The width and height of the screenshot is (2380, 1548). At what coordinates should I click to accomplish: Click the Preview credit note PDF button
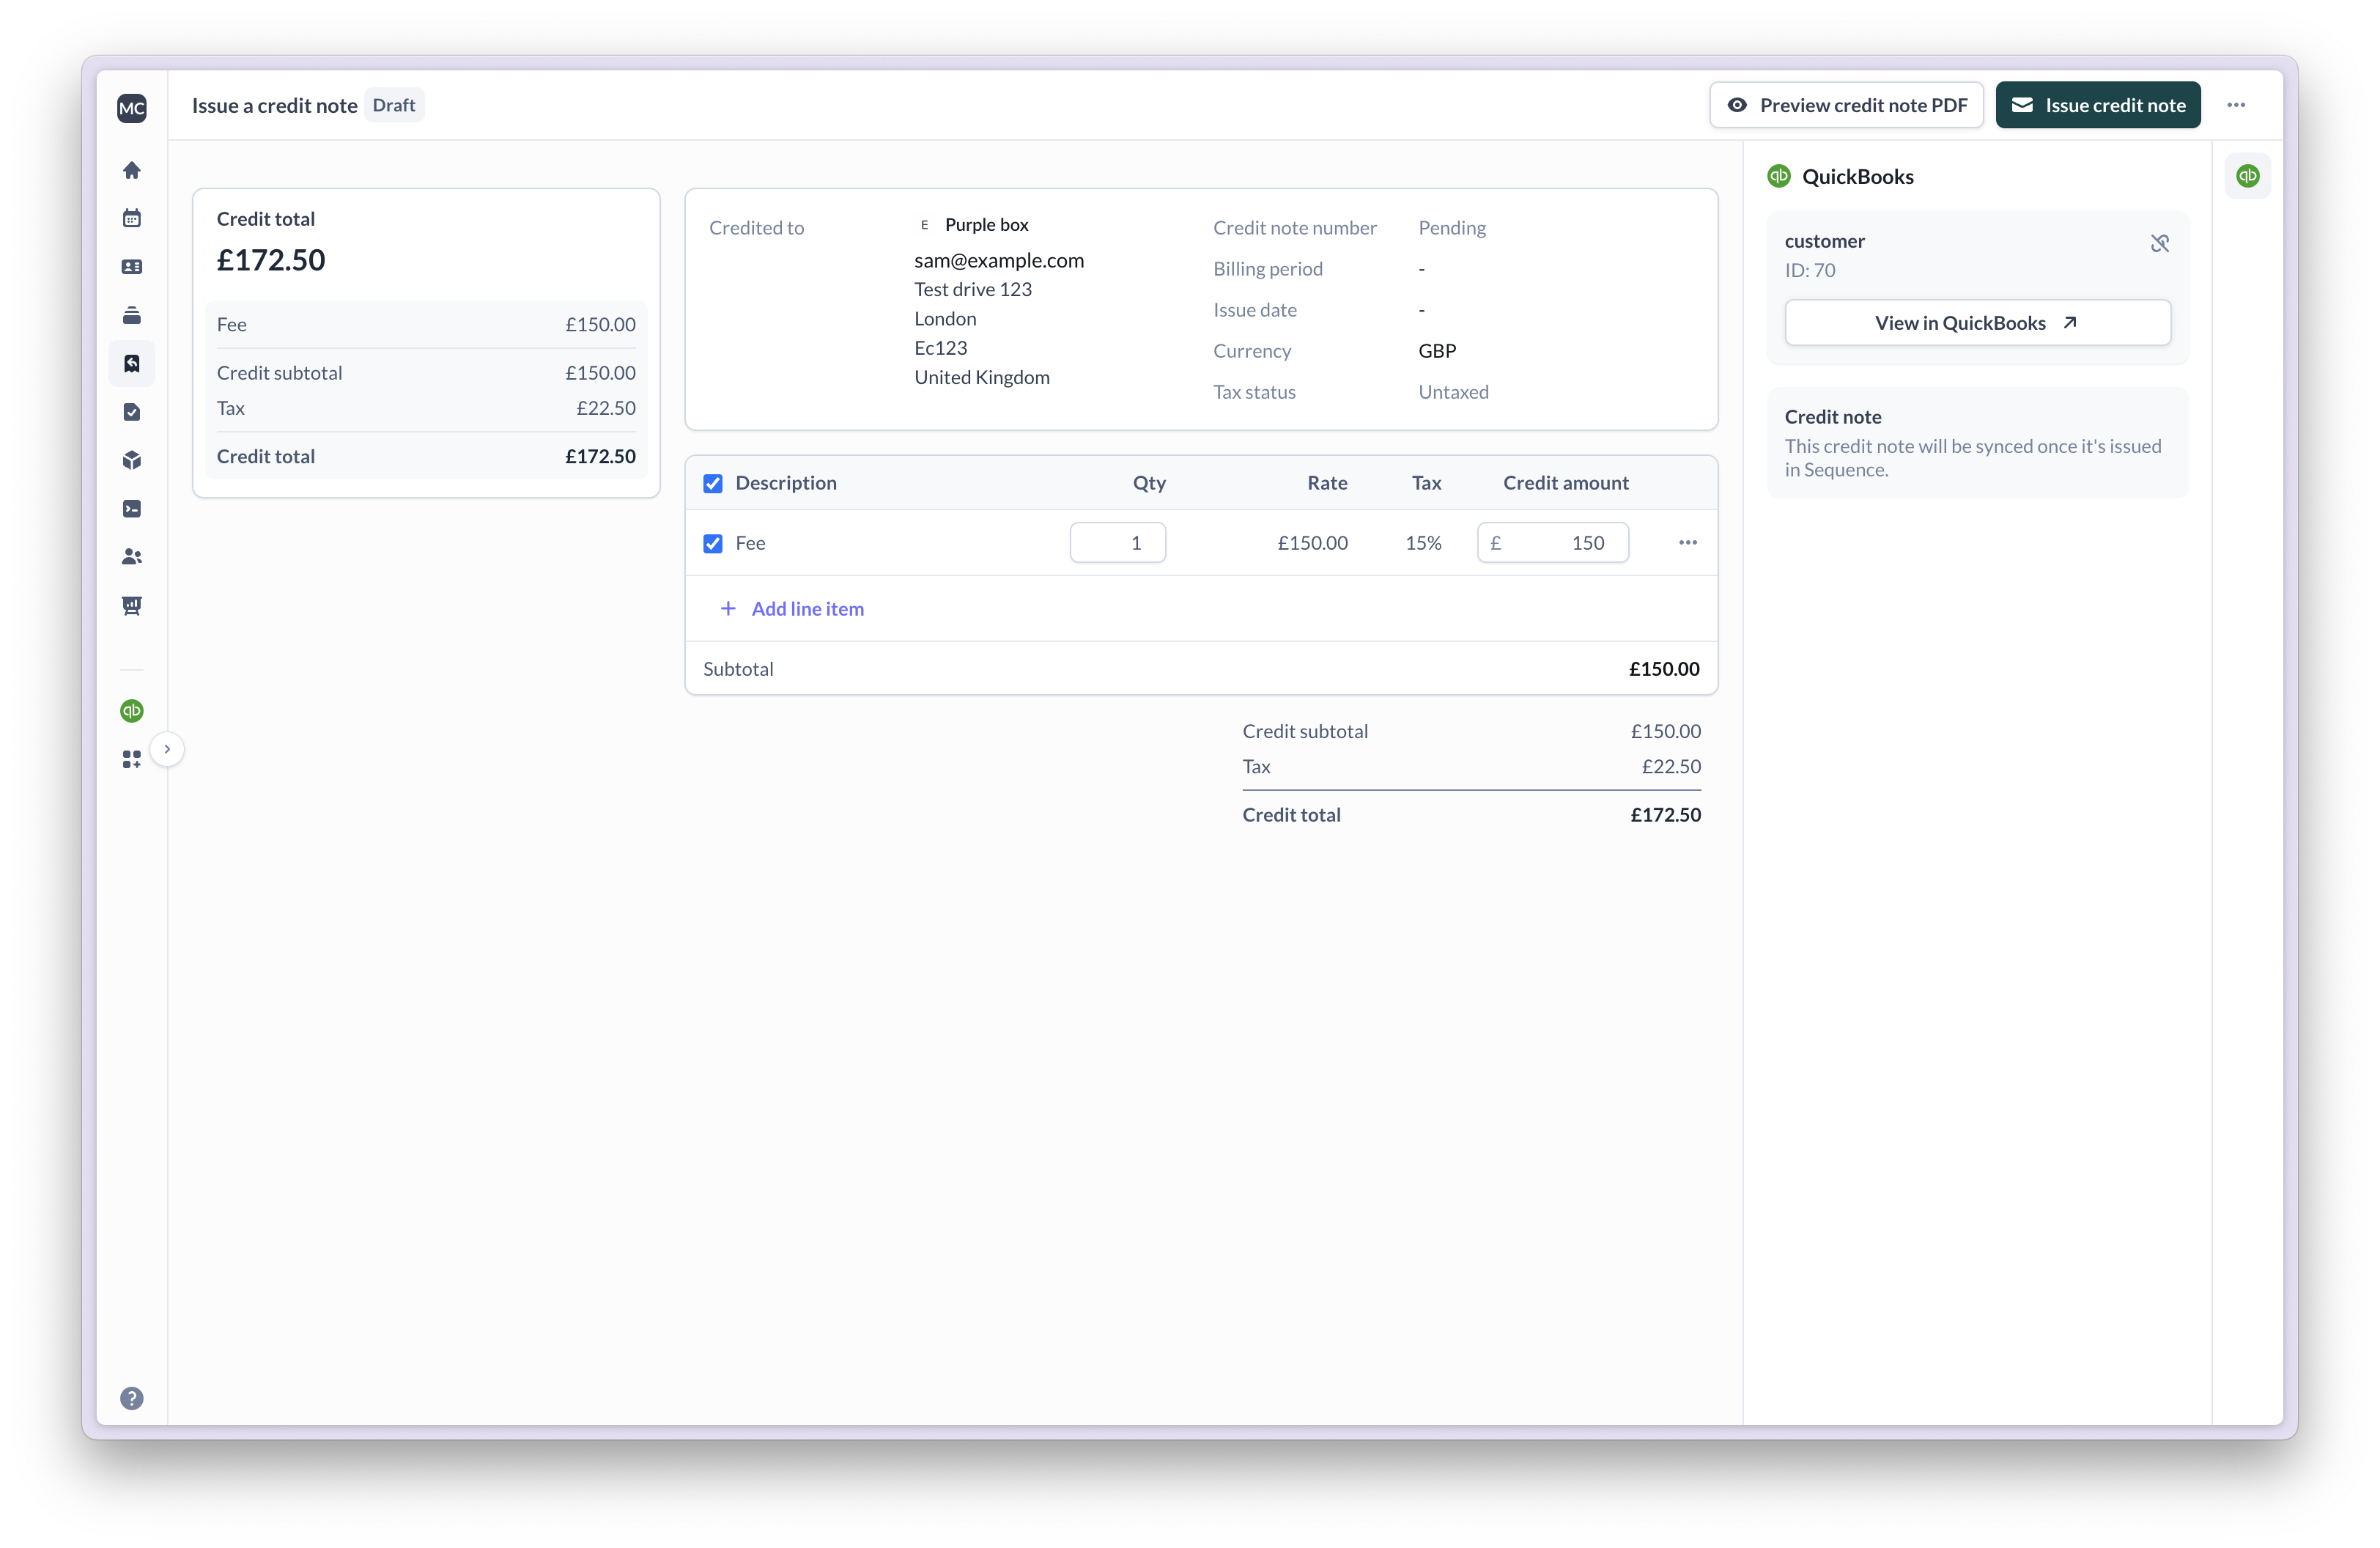pos(1846,104)
